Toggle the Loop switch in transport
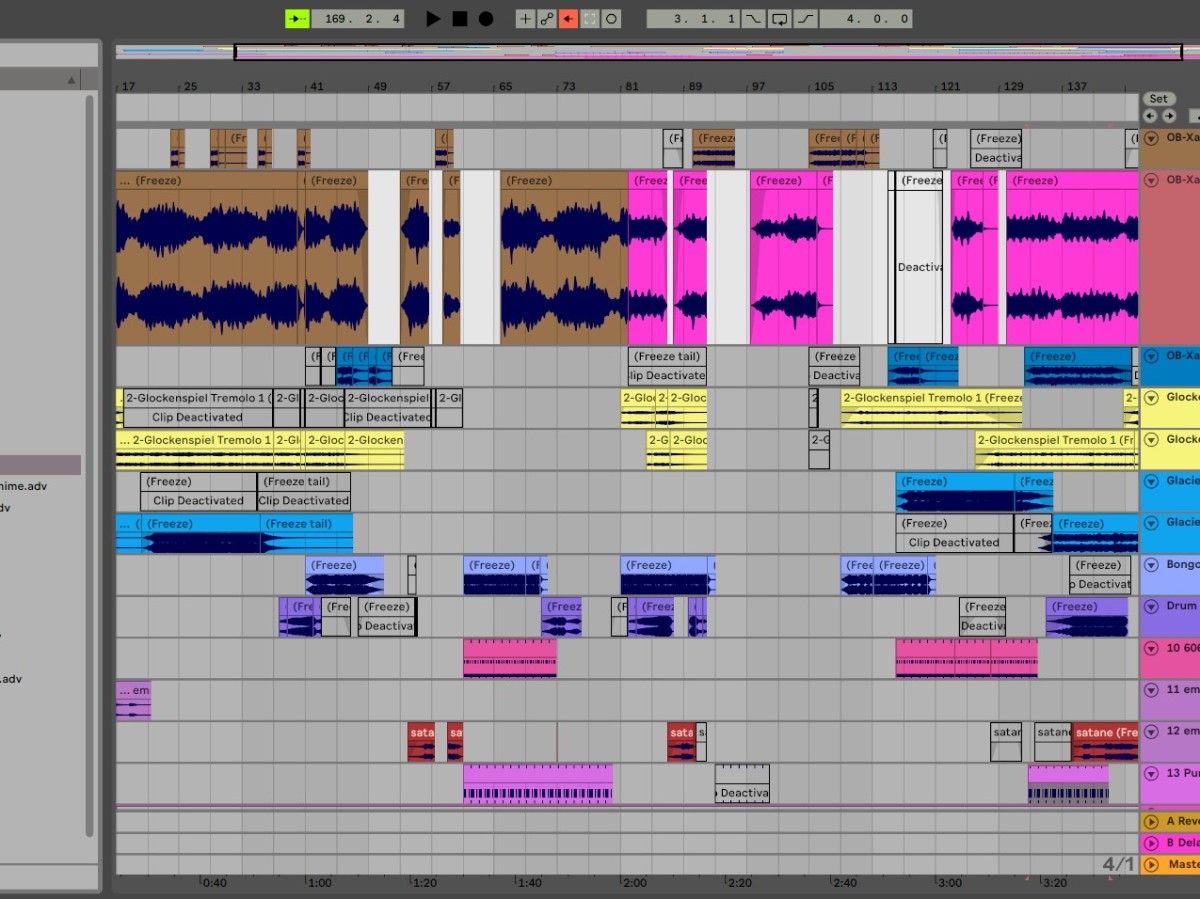1200x899 pixels. (x=779, y=19)
